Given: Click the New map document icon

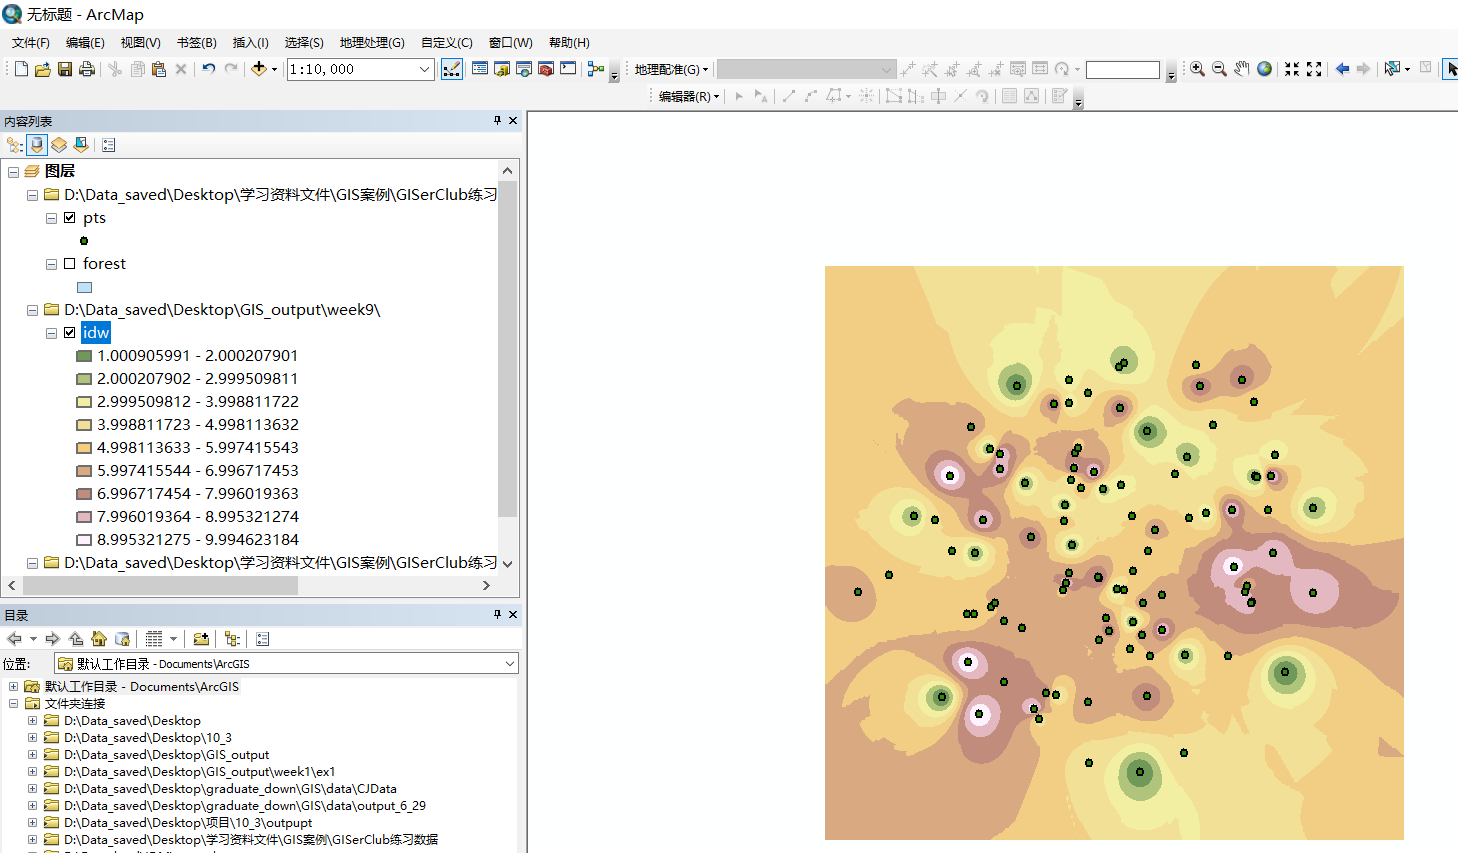Looking at the screenshot, I should point(21,69).
